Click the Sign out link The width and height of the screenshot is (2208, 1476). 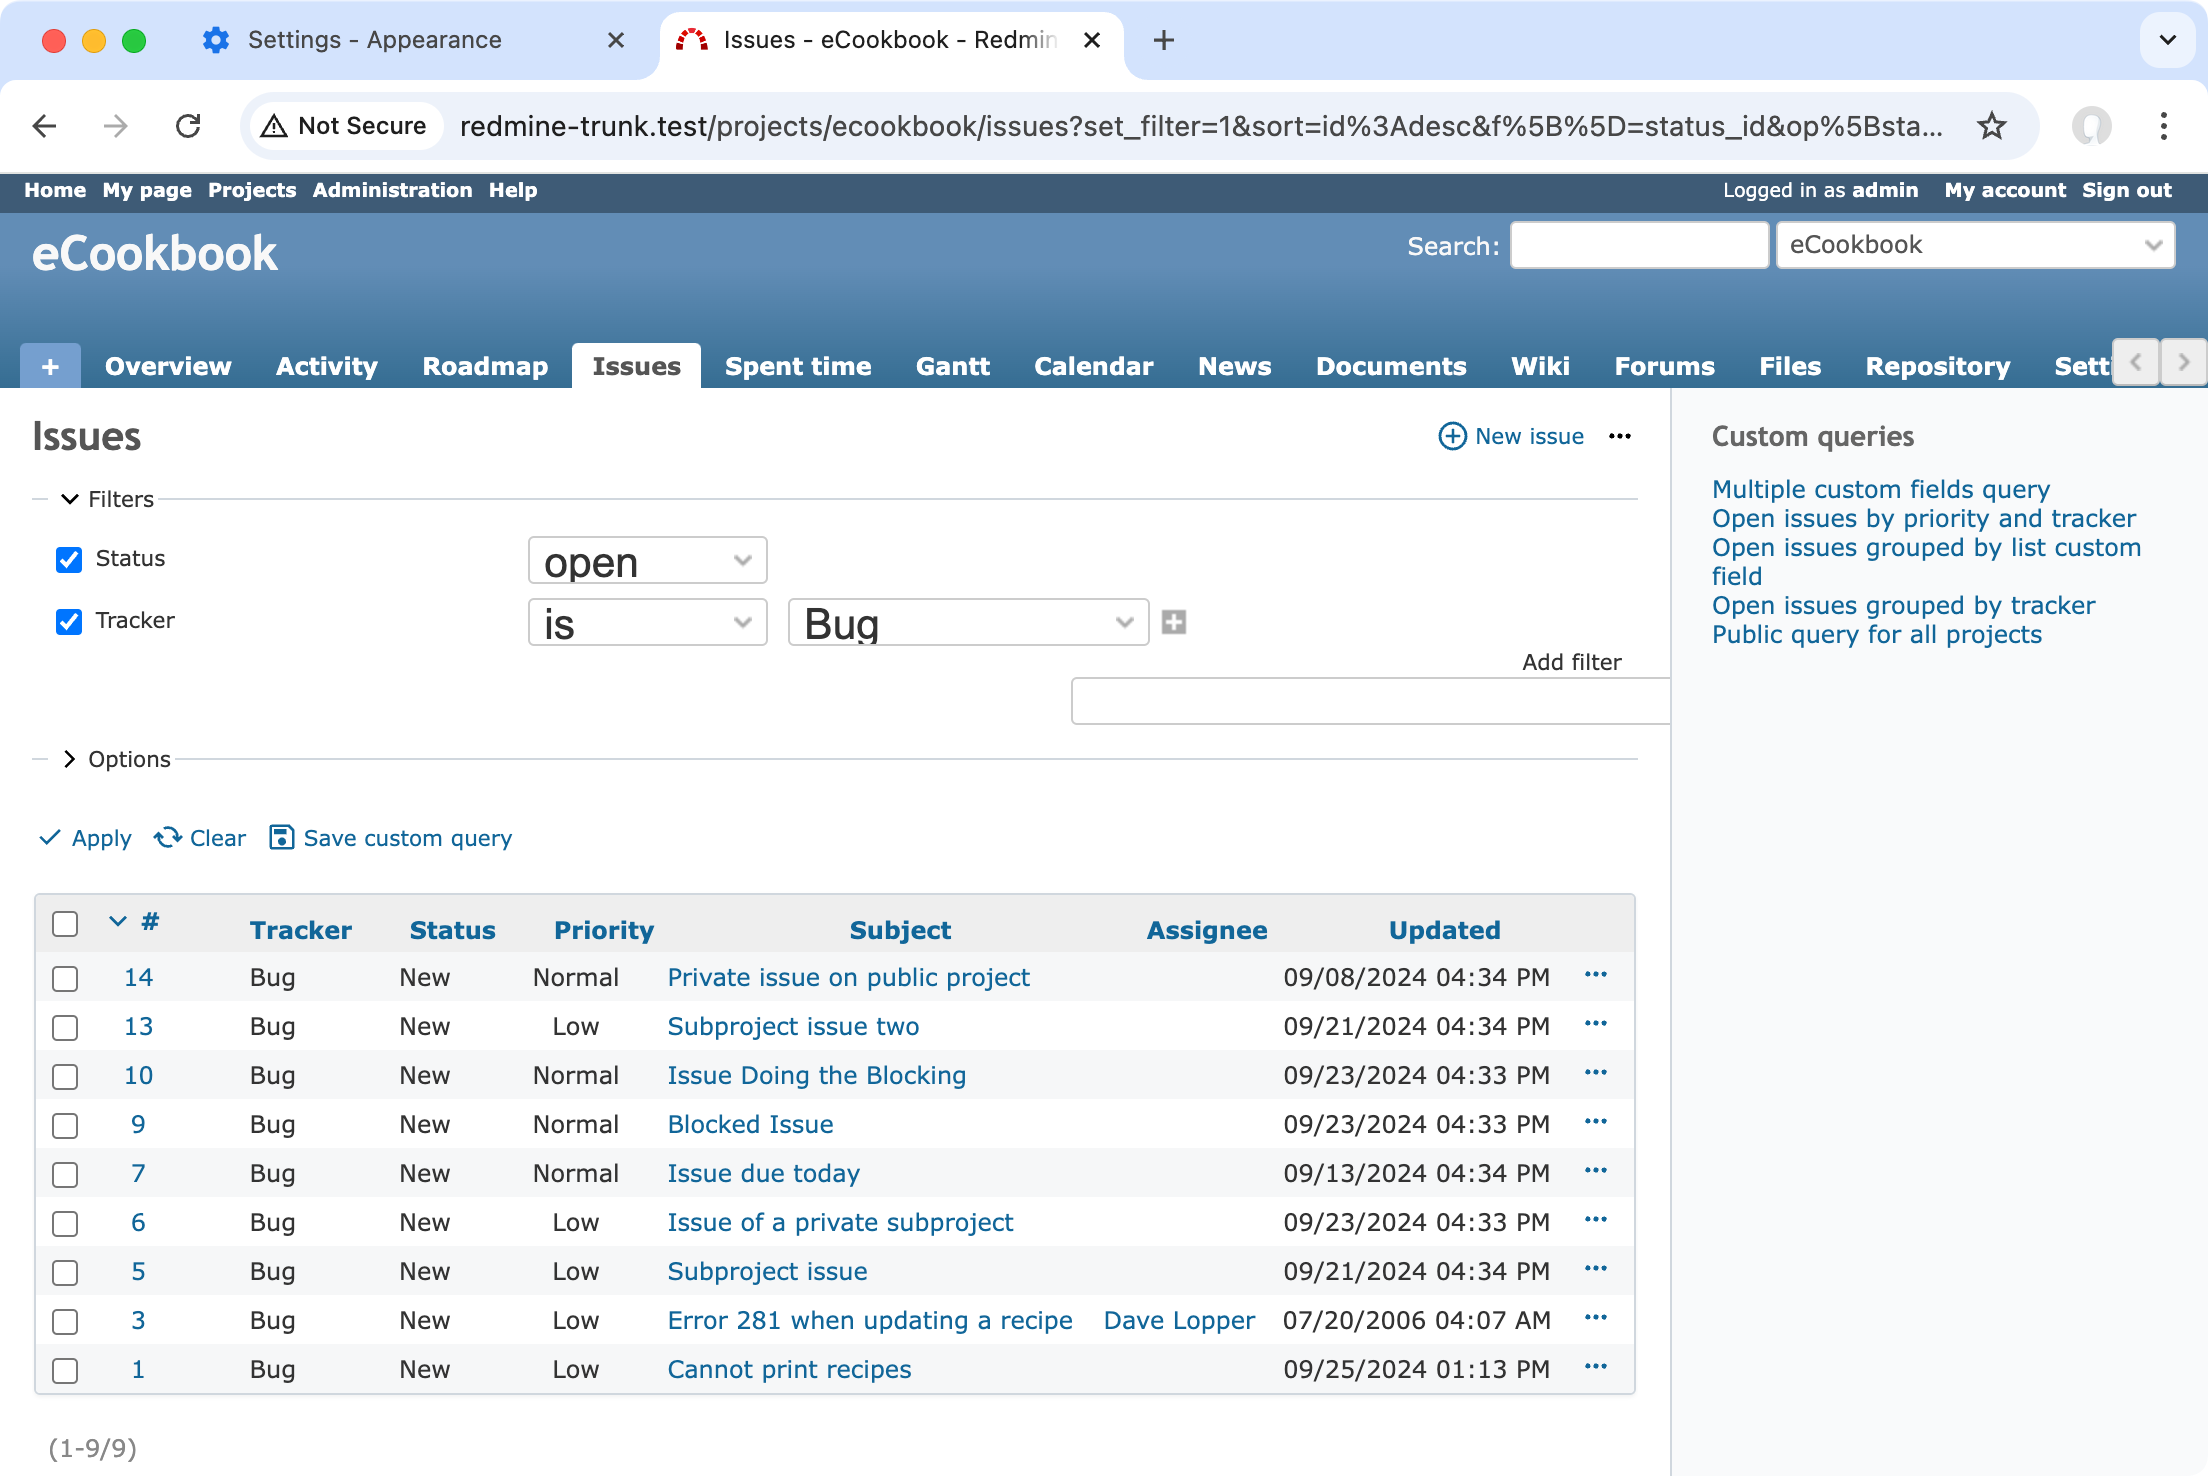pyautogui.click(x=2127, y=190)
